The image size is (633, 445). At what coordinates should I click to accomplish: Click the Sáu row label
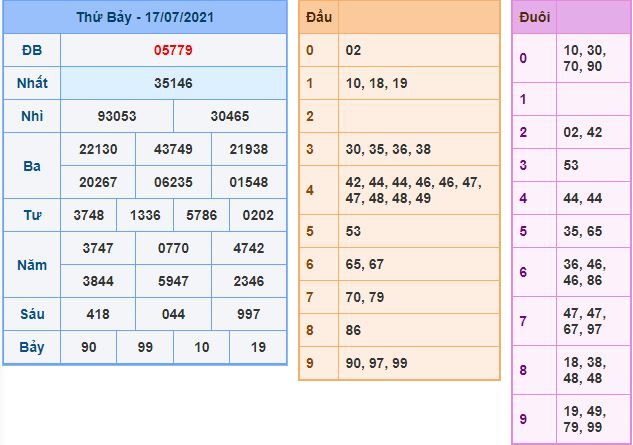click(x=32, y=314)
